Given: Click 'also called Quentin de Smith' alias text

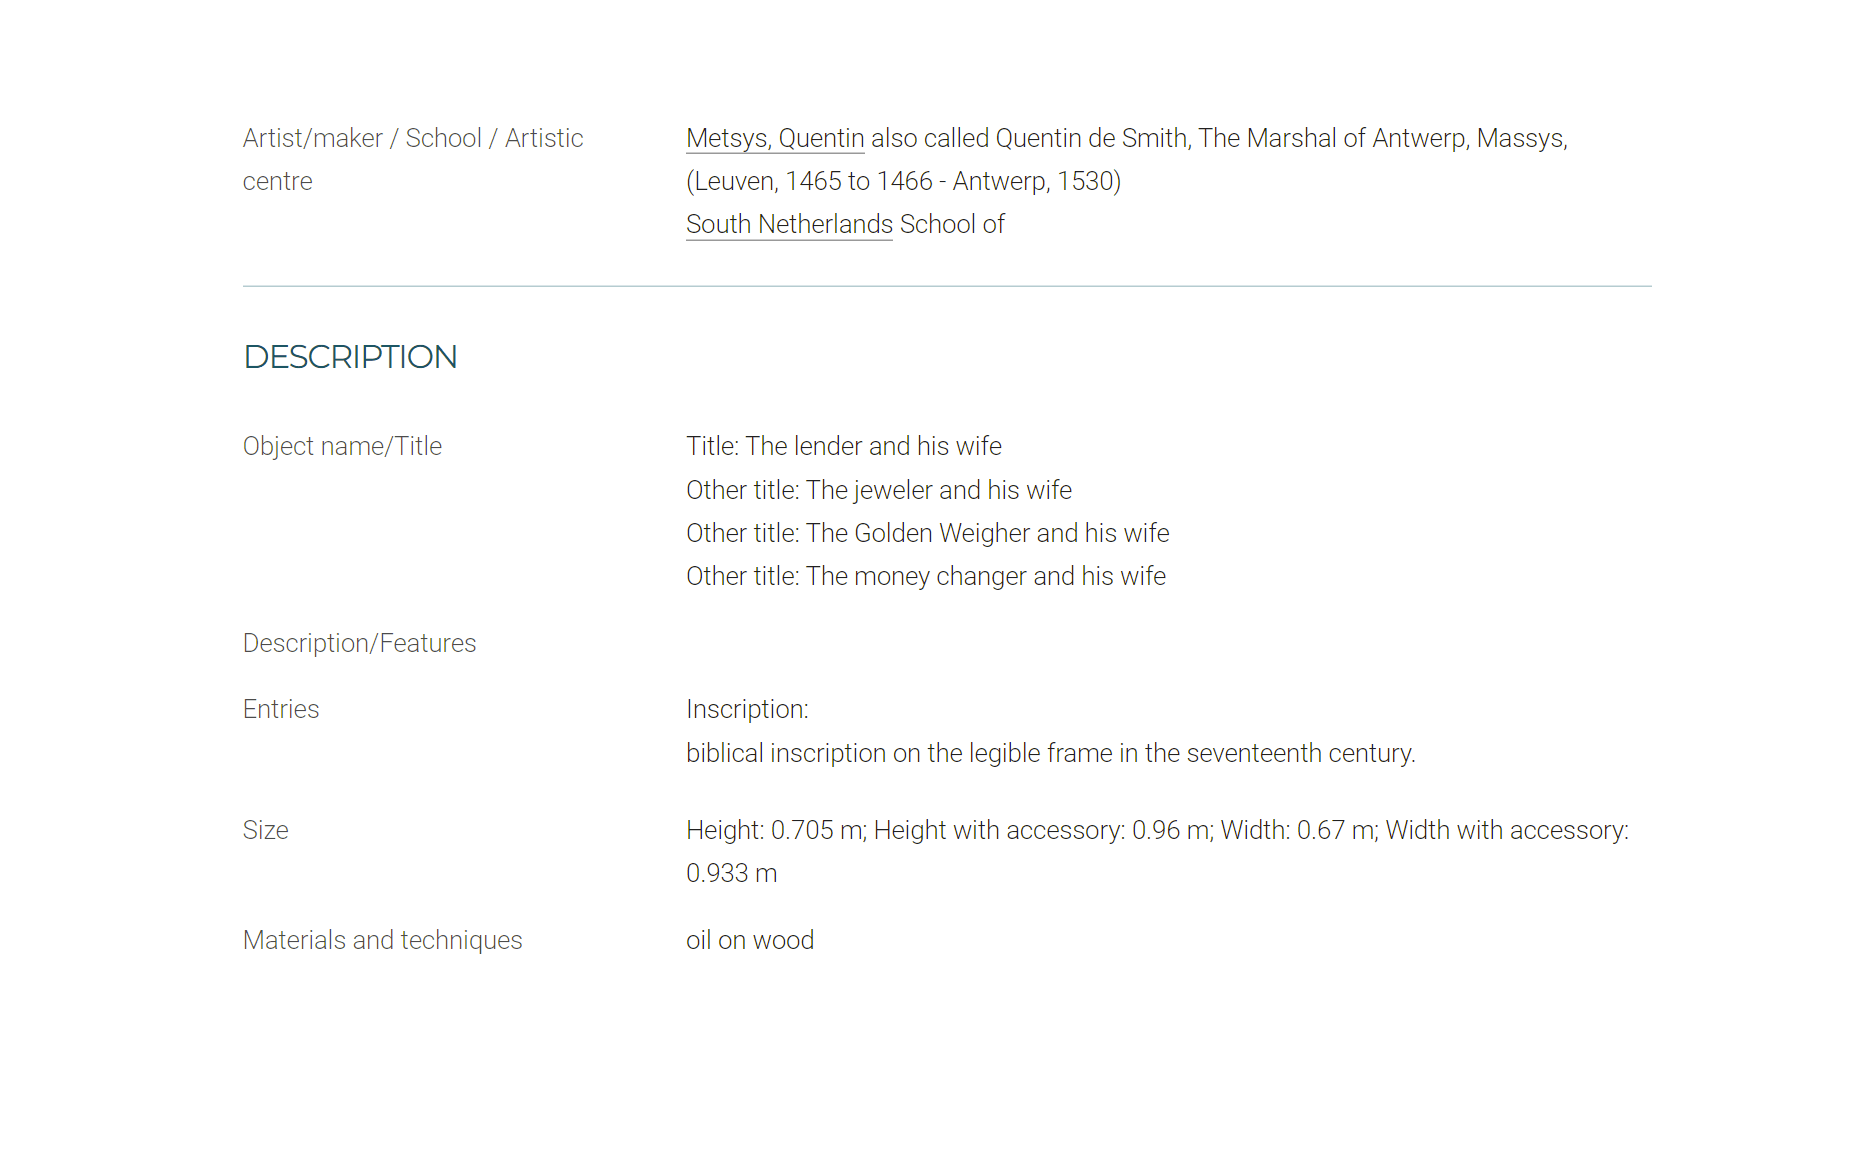Looking at the screenshot, I should point(1029,138).
